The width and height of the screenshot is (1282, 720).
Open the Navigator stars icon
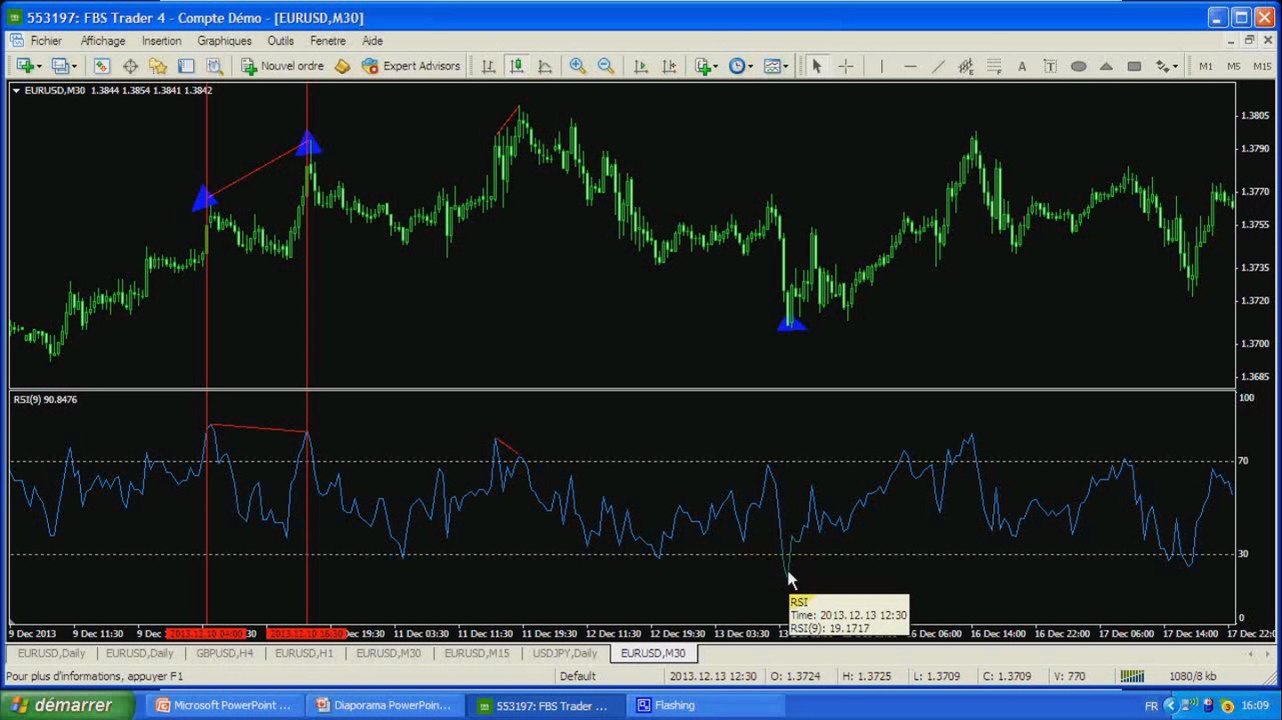pos(158,66)
